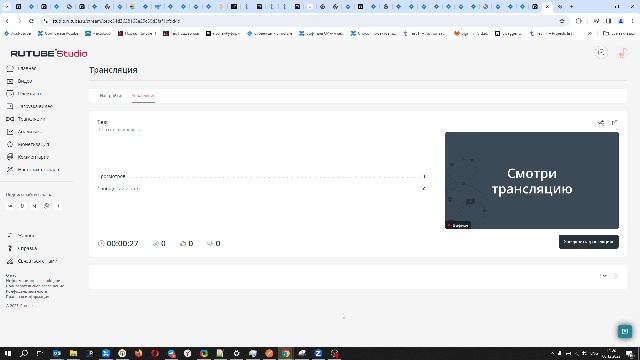
Task: Click the browser forward arrow
Action: (19, 21)
